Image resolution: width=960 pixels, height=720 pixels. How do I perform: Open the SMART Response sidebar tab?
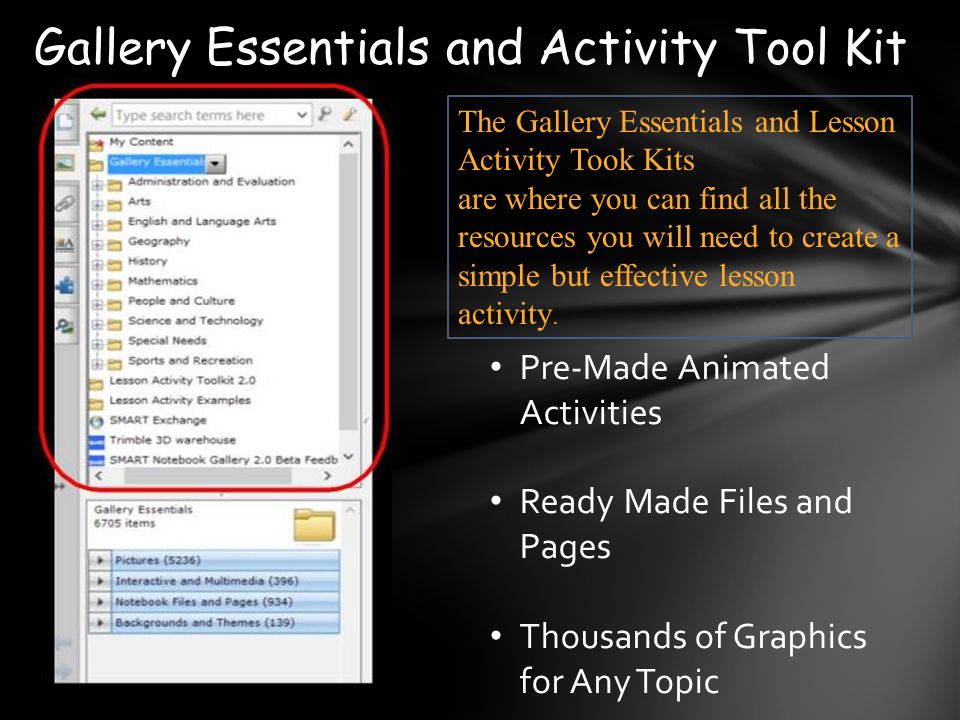click(x=65, y=326)
